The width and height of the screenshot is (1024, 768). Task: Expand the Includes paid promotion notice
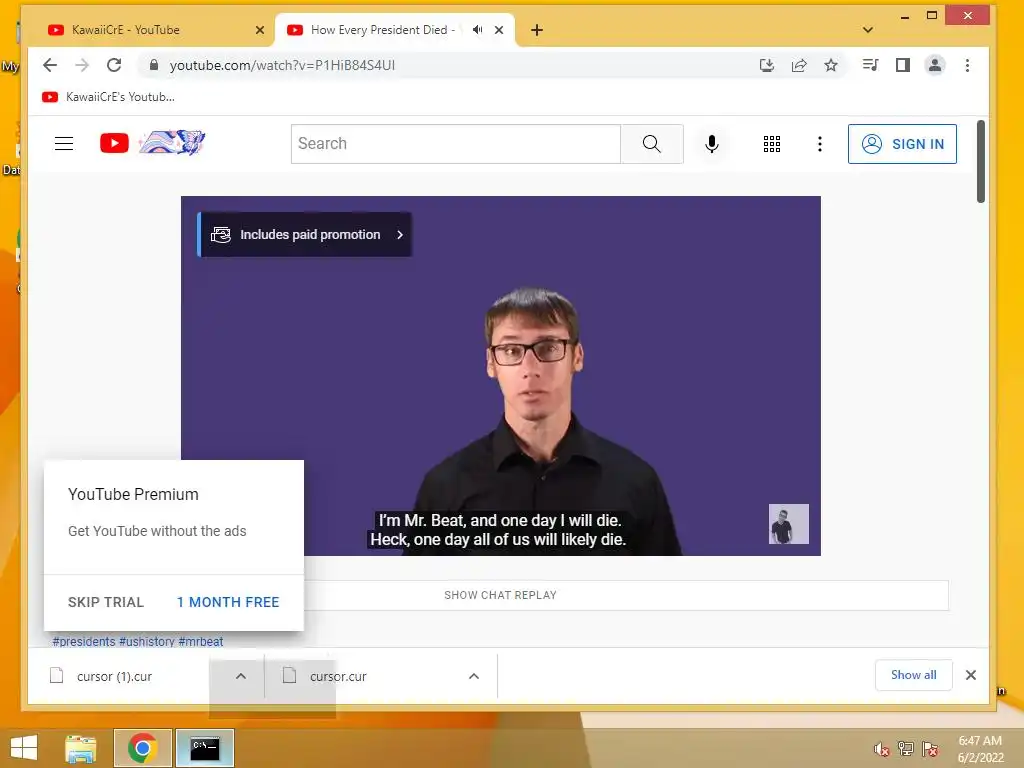pos(305,234)
